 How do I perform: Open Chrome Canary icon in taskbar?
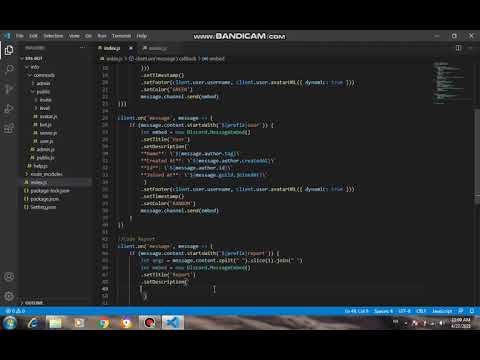(127, 323)
